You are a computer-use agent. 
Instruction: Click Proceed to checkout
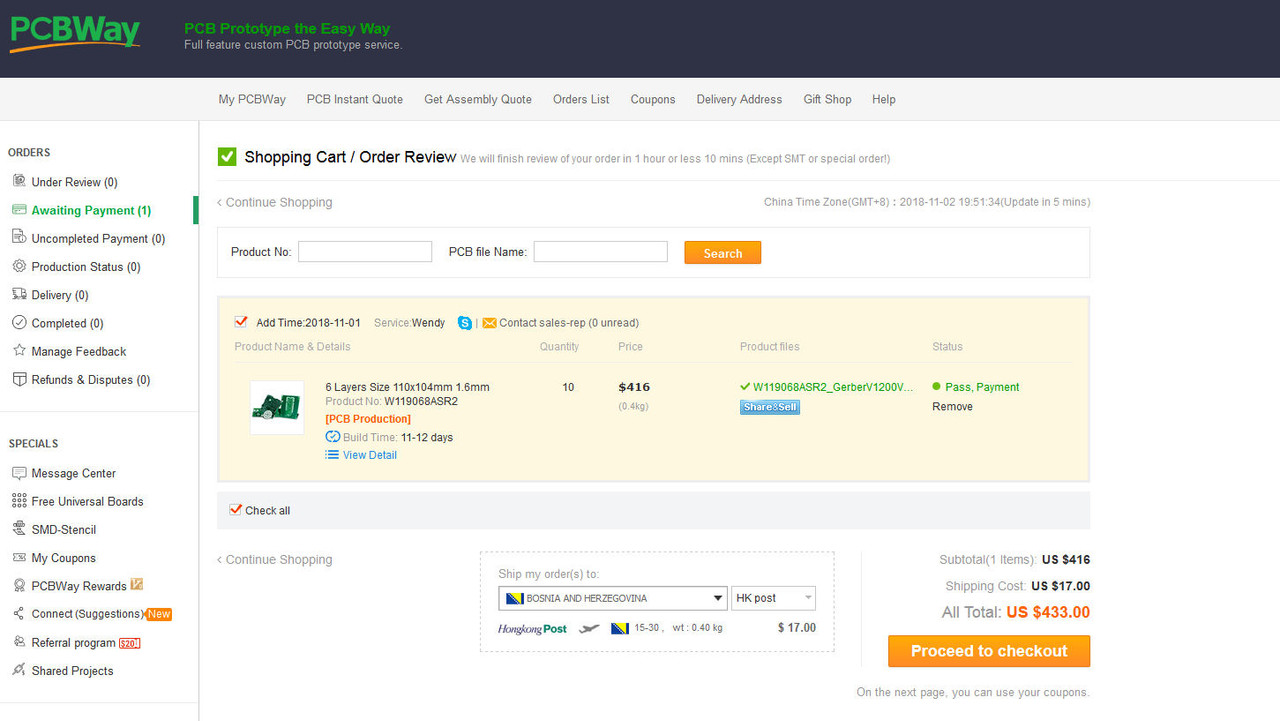click(989, 651)
